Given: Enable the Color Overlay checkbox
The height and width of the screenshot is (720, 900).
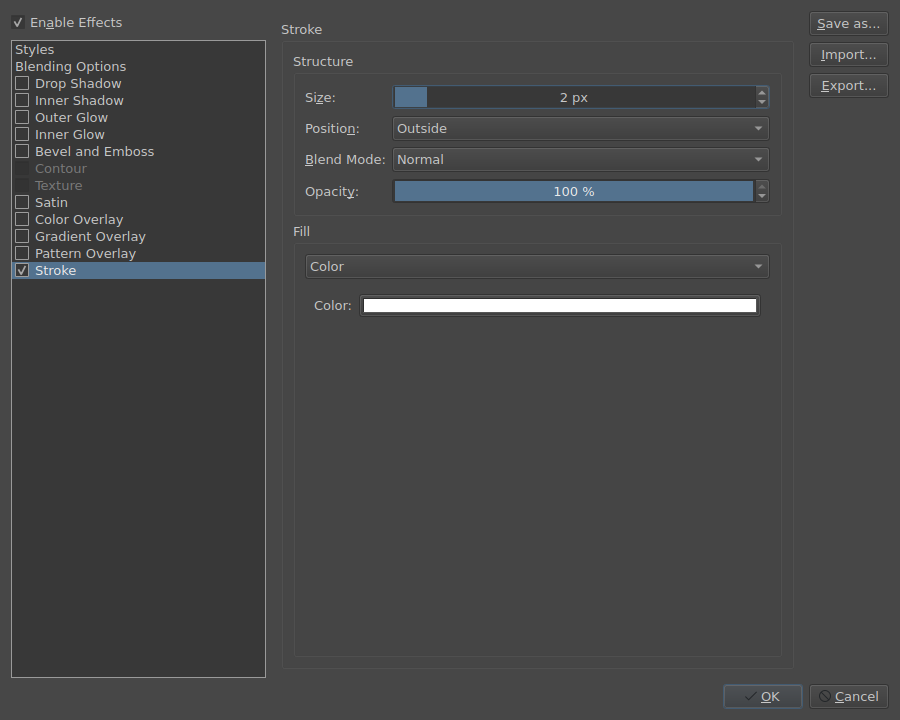Looking at the screenshot, I should (x=22, y=219).
